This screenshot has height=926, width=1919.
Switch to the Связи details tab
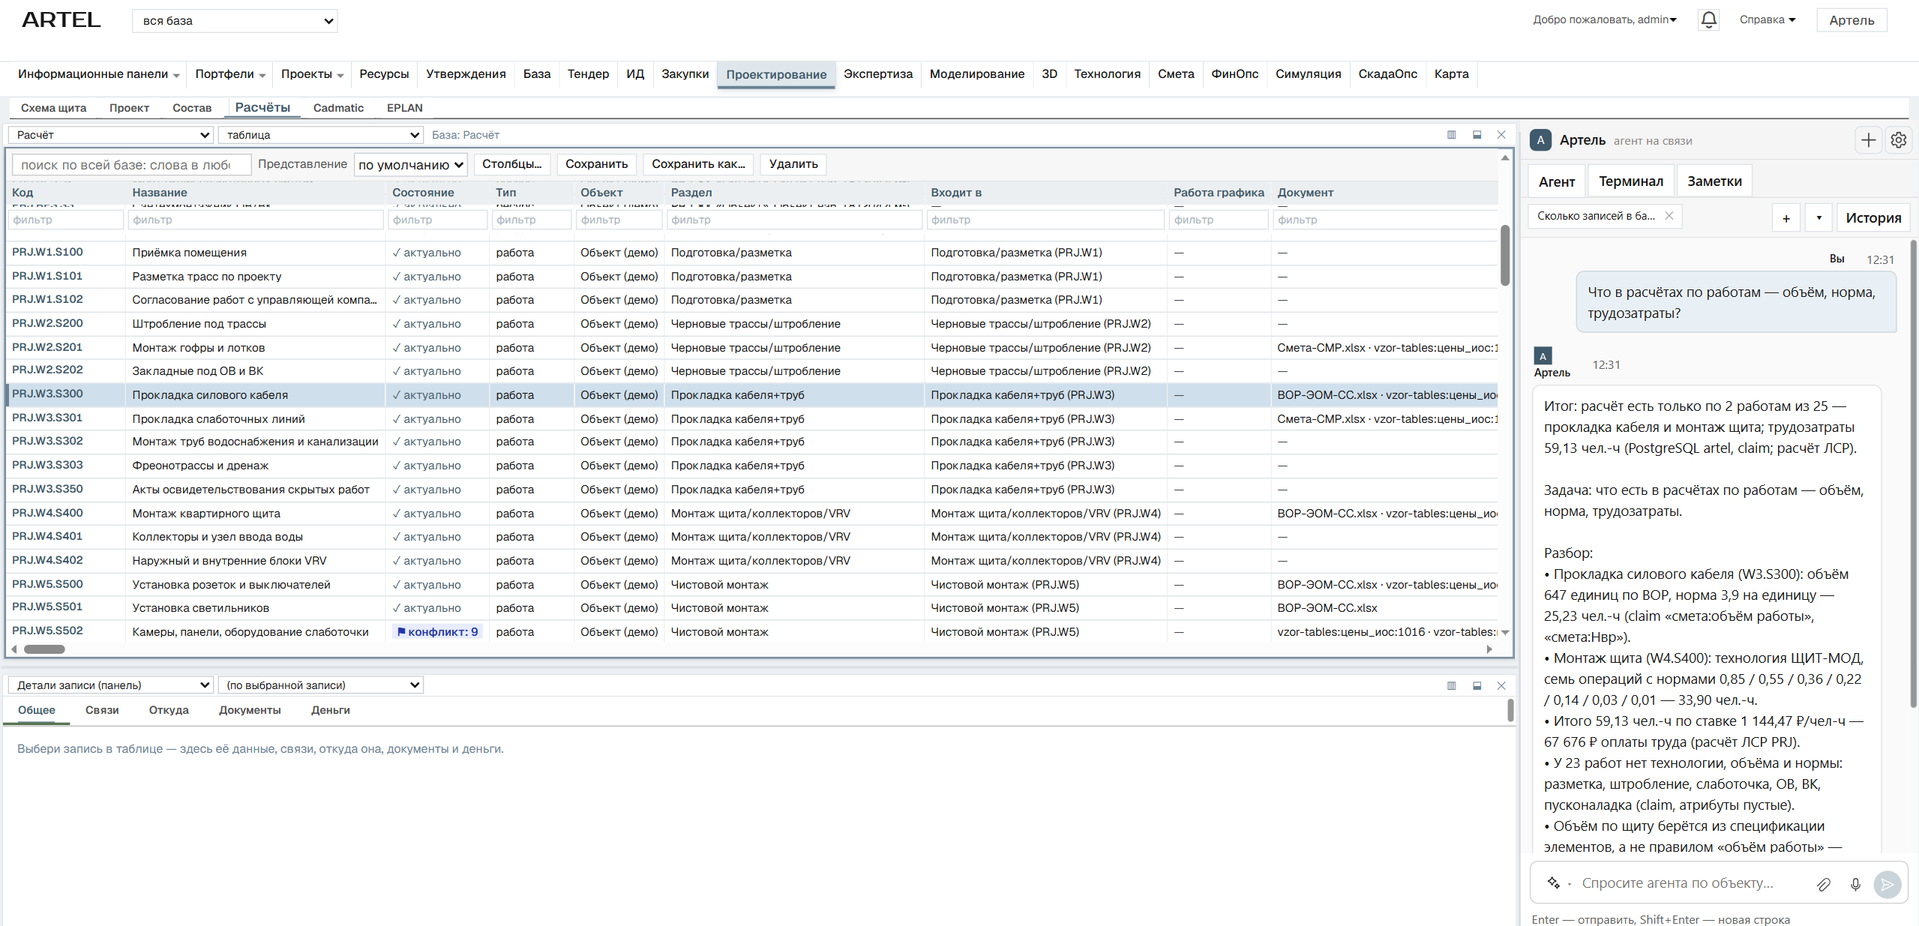pyautogui.click(x=102, y=711)
